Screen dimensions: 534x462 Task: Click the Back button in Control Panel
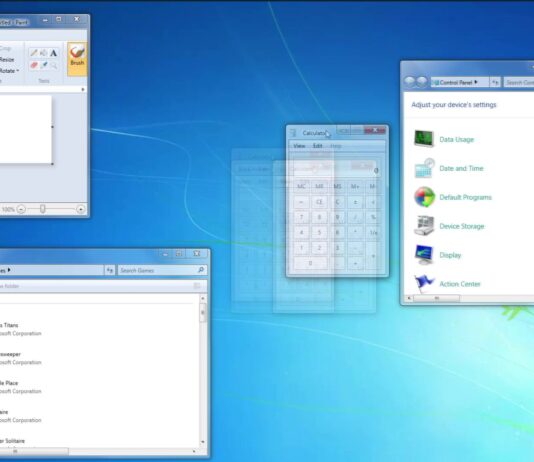[410, 81]
